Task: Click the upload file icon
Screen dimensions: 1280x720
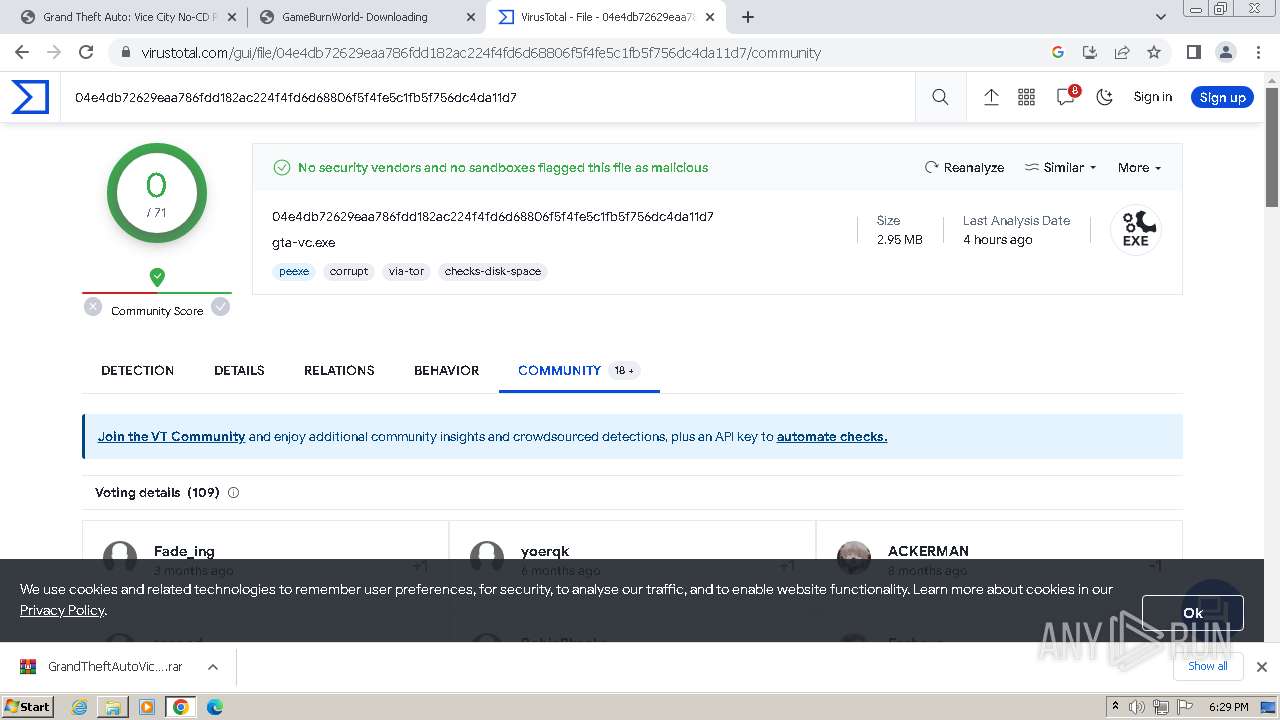Action: click(991, 97)
